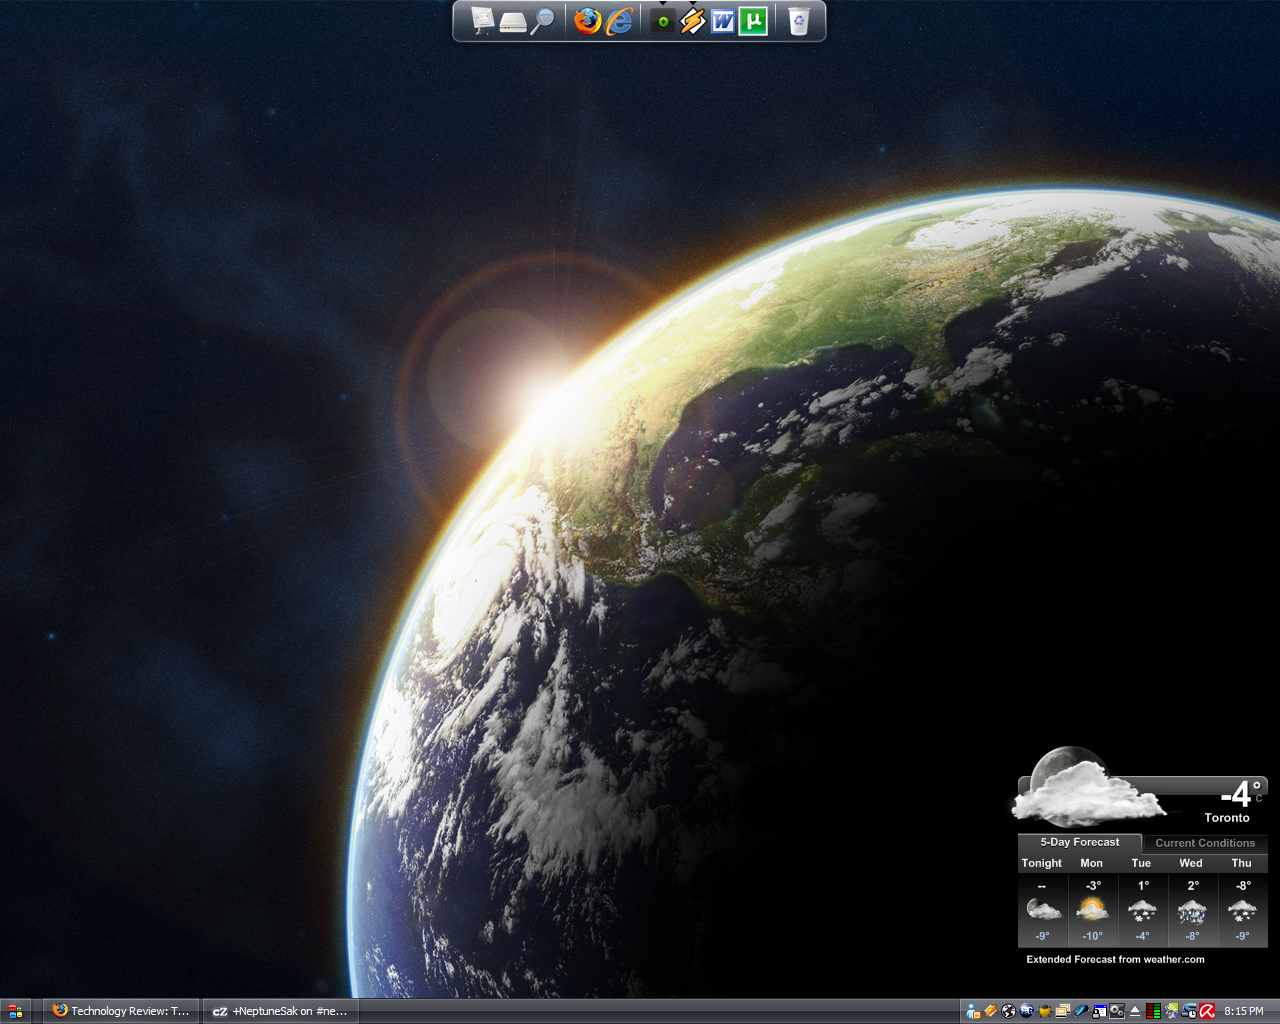Launch Internet Explorer from the dock

[x=620, y=21]
